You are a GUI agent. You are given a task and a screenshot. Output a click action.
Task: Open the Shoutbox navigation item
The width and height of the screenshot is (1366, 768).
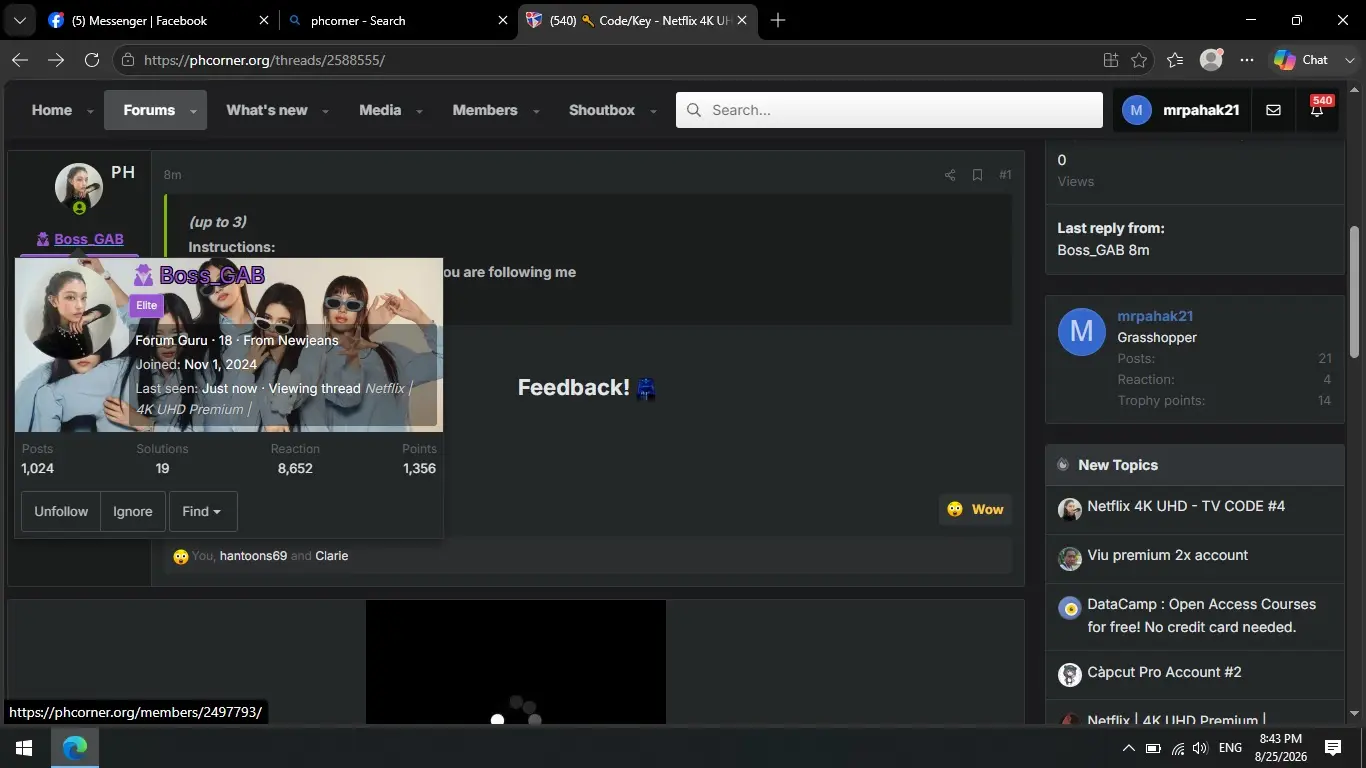point(602,110)
